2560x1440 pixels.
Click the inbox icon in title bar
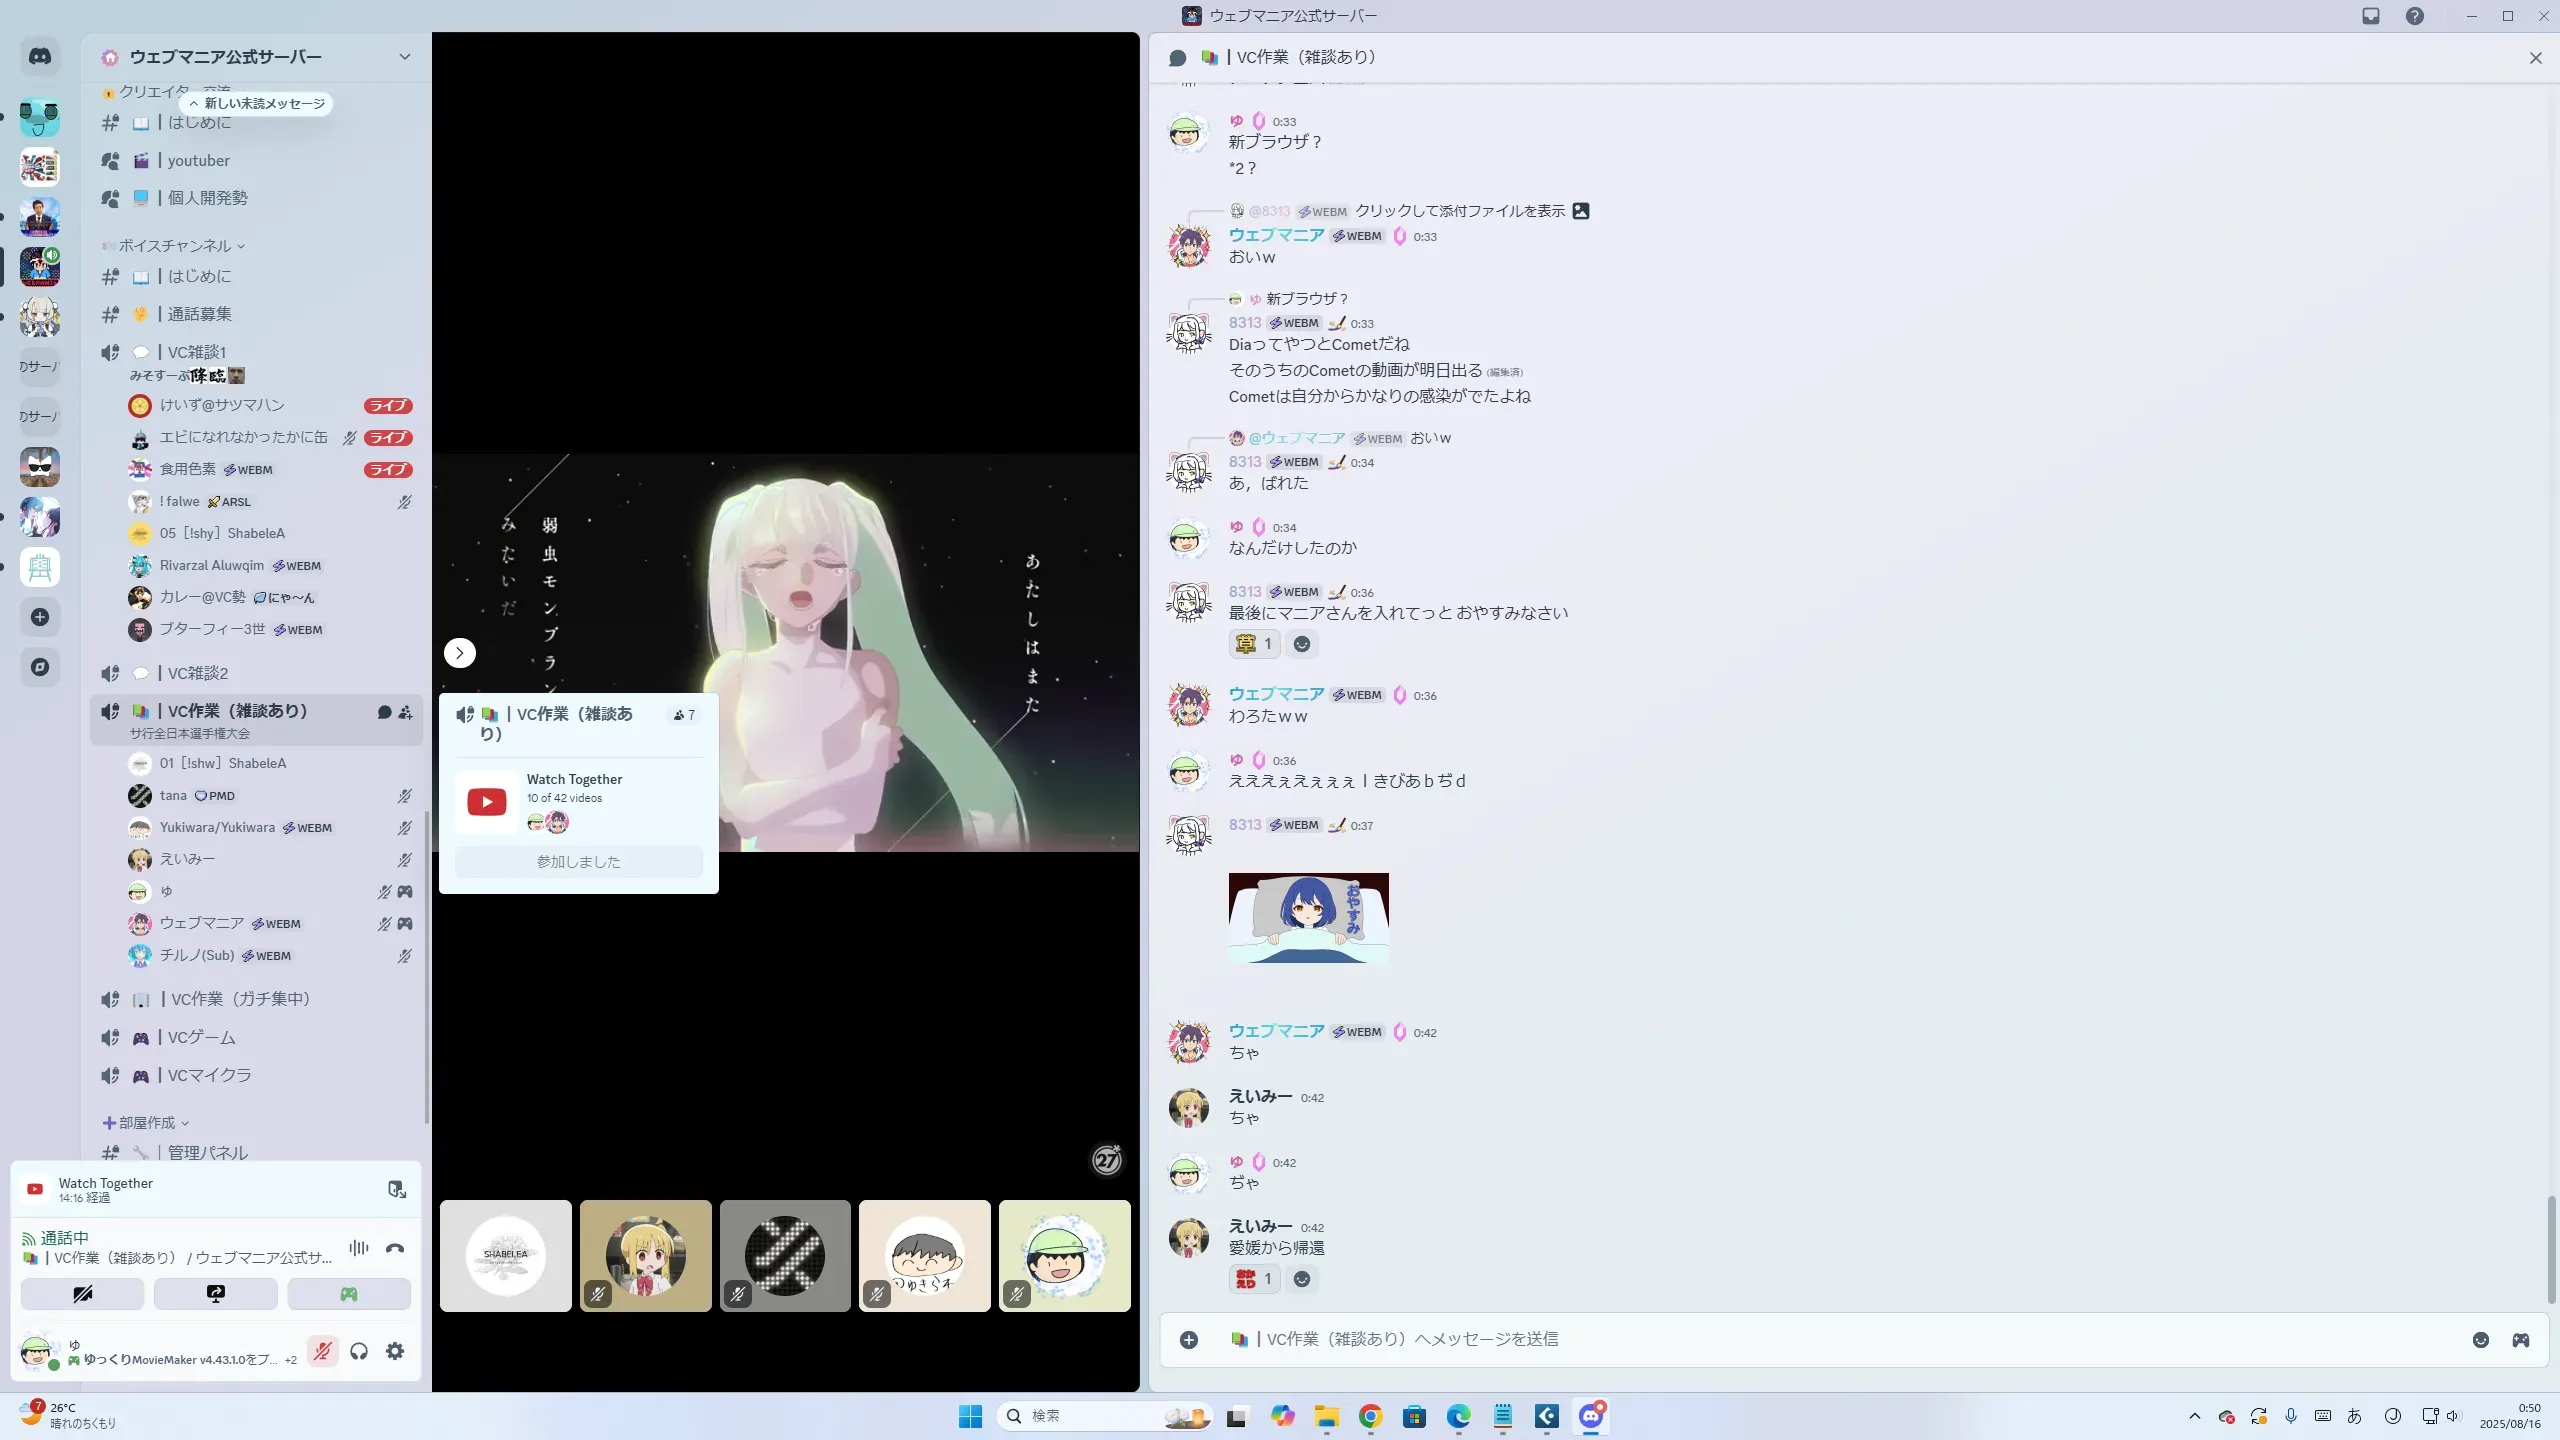[x=2371, y=16]
